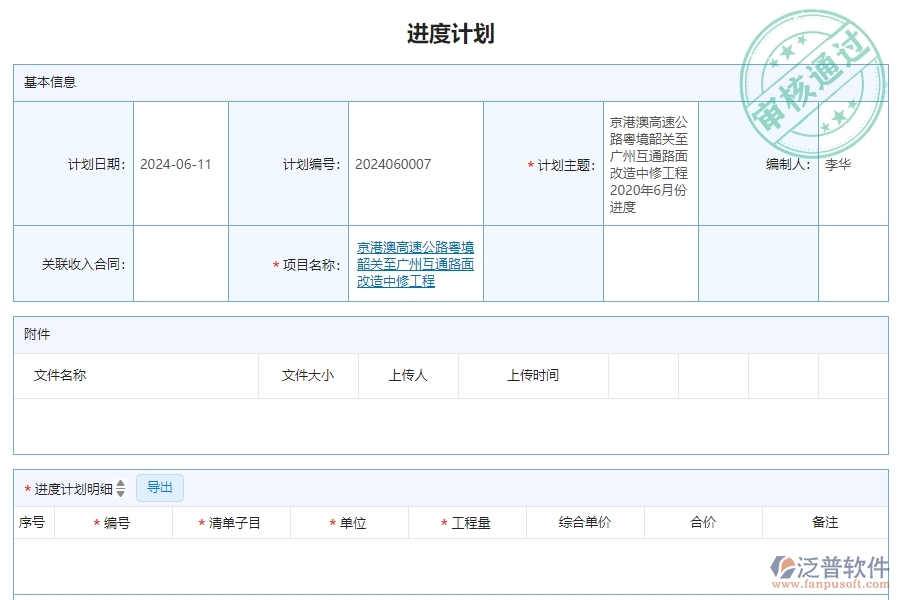Click the 计划编号 field showing 2024060007
900x600 pixels.
pyautogui.click(x=414, y=163)
